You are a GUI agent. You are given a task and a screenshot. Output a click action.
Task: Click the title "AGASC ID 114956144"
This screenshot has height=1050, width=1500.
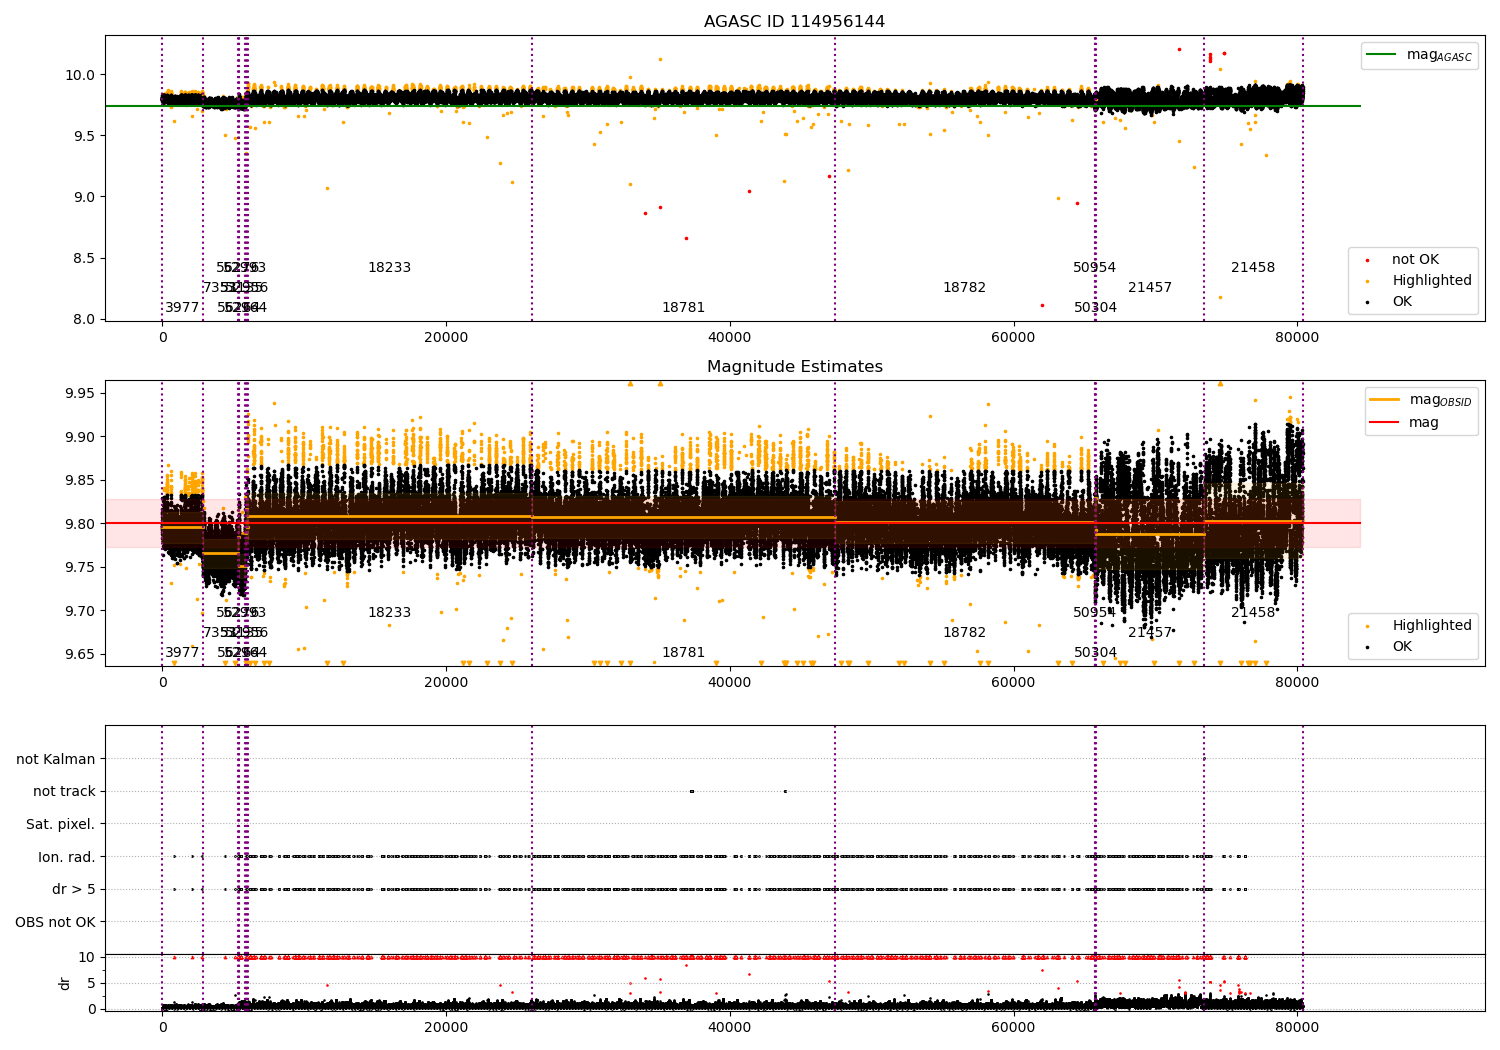pos(794,22)
